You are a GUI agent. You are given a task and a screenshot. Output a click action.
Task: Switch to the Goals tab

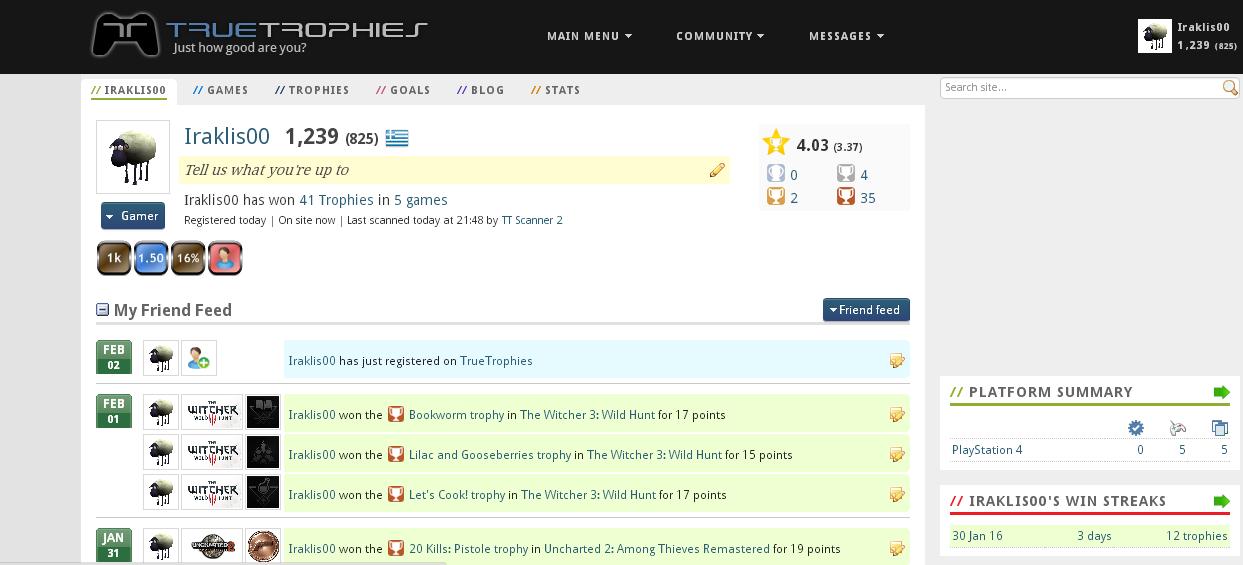coord(403,90)
